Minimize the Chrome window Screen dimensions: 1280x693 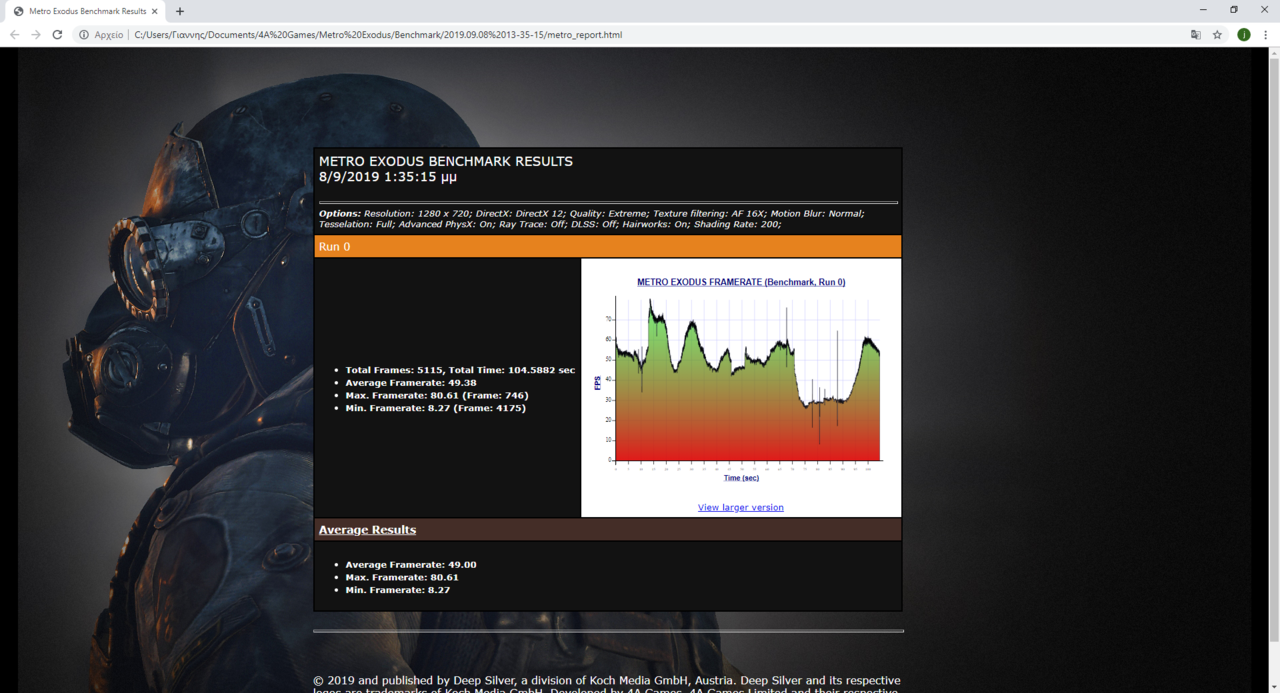pos(1201,10)
